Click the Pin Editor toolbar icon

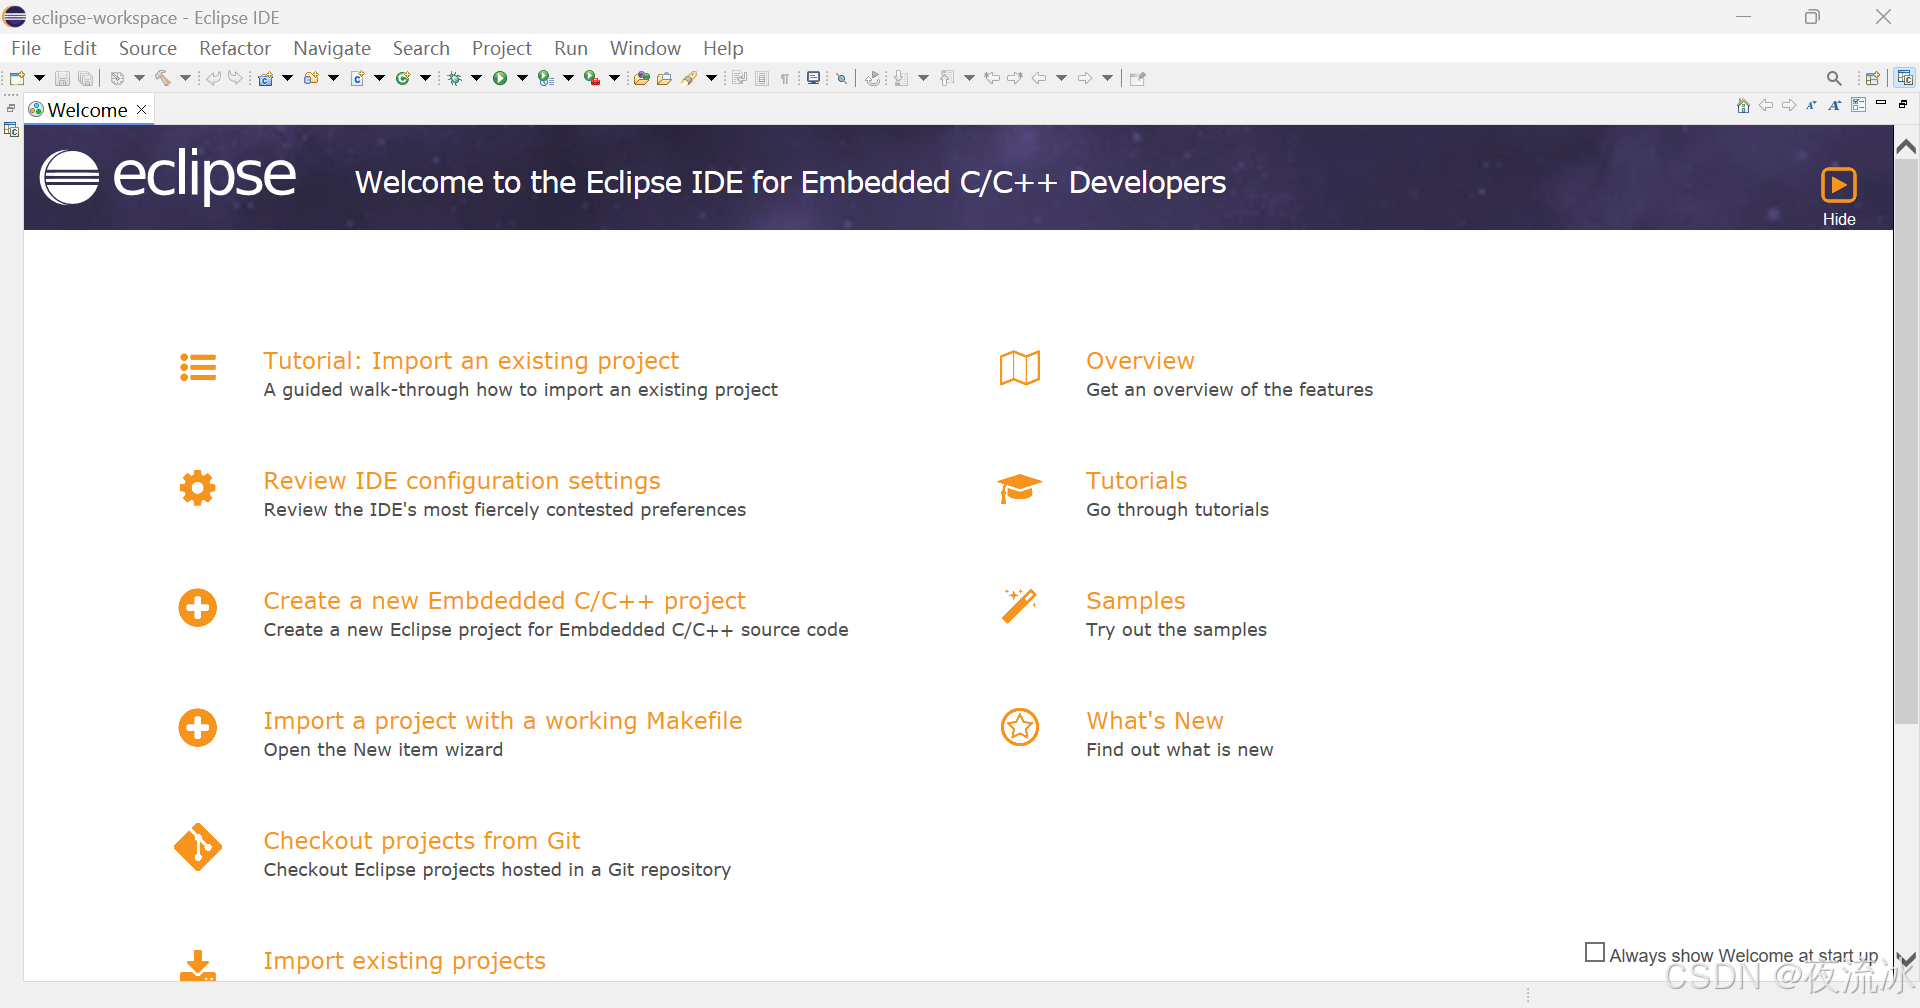click(1137, 78)
